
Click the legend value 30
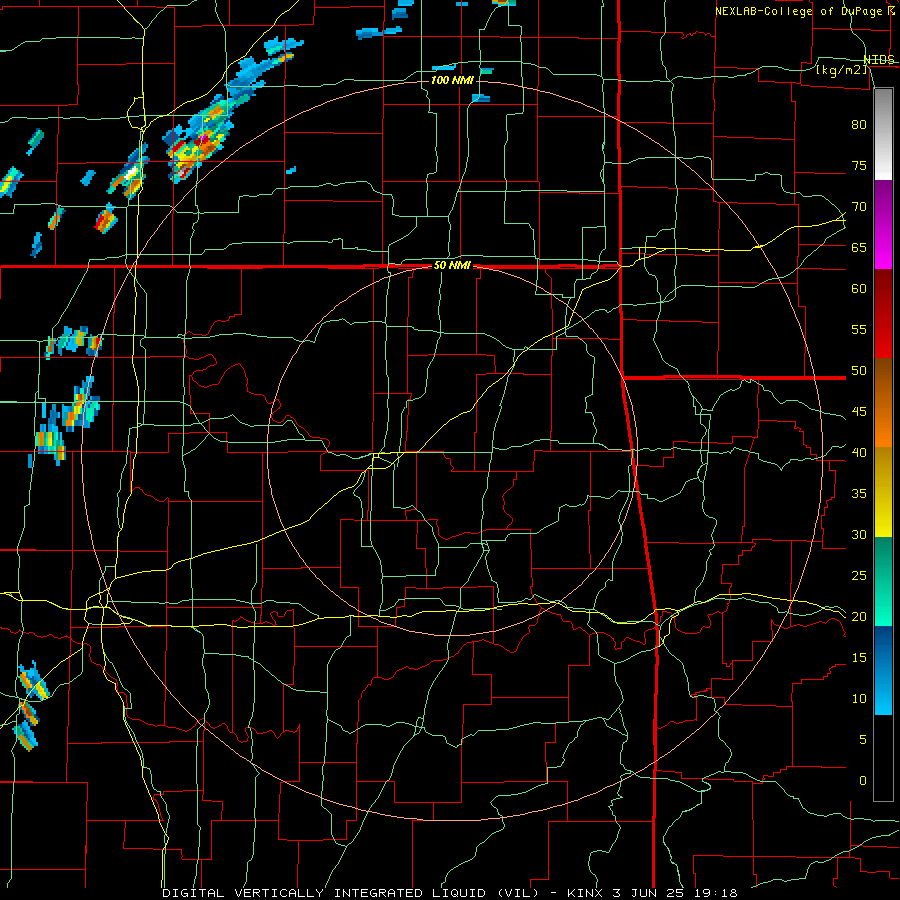point(859,534)
